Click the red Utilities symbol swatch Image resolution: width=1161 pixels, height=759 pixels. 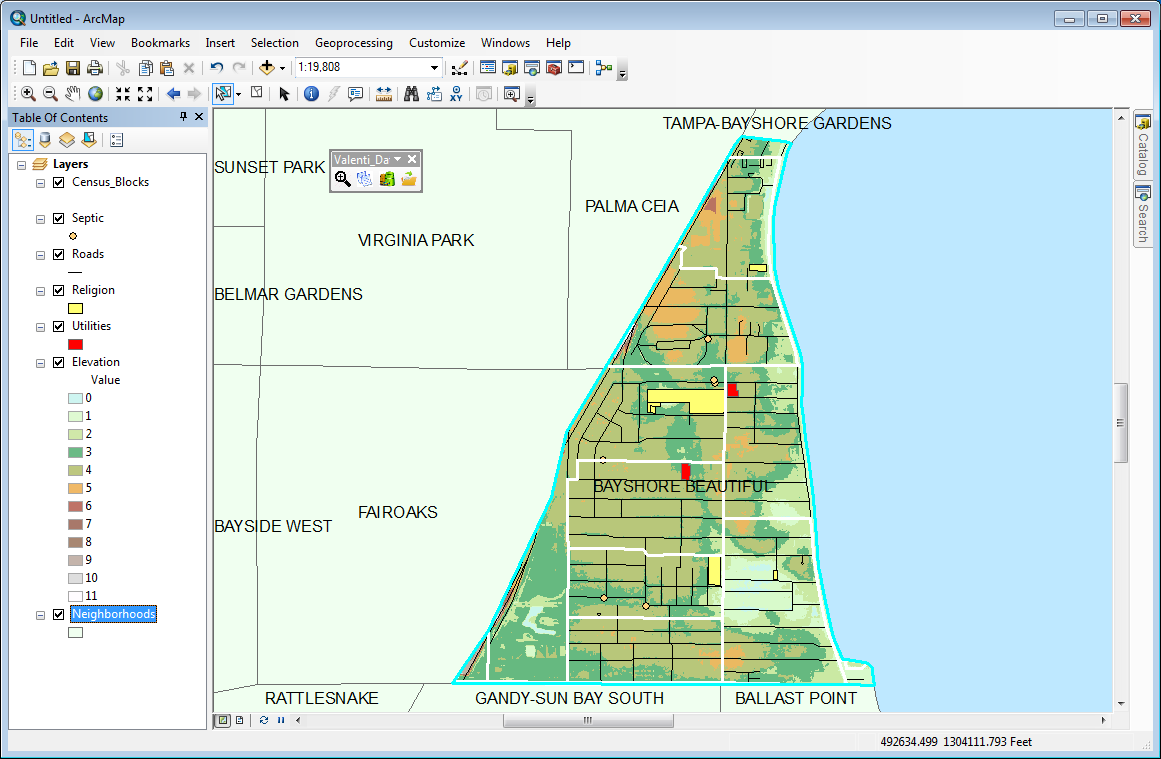click(75, 344)
